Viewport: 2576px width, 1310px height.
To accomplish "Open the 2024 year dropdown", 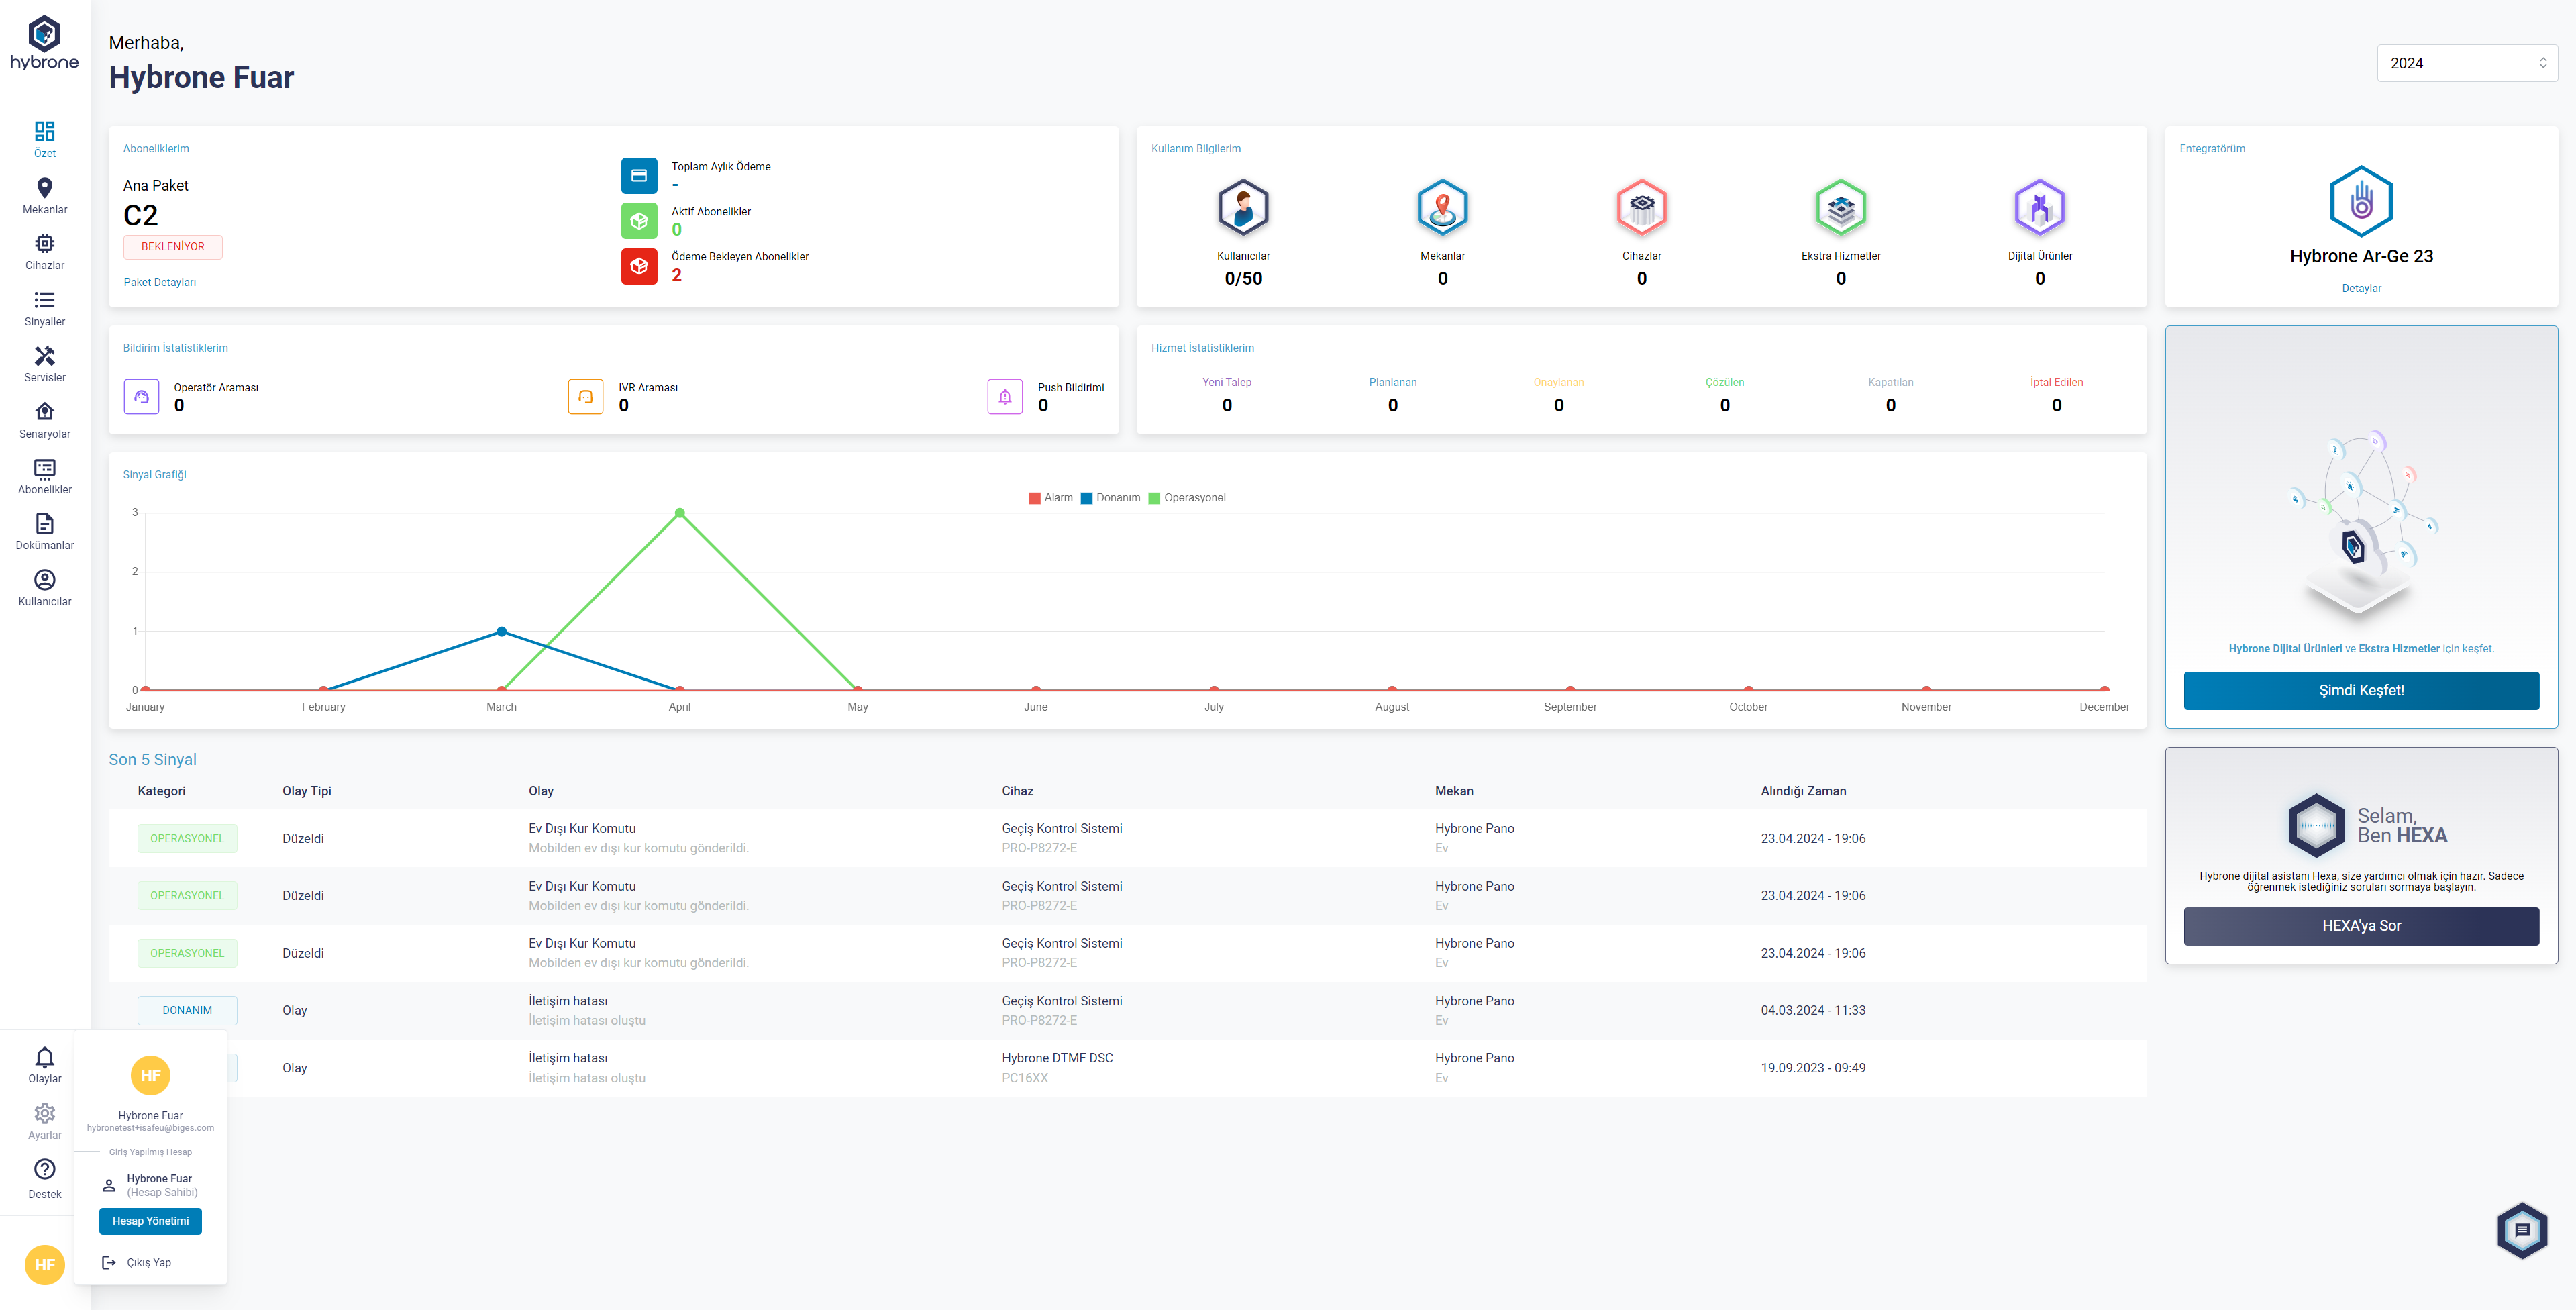I will click(x=2466, y=63).
